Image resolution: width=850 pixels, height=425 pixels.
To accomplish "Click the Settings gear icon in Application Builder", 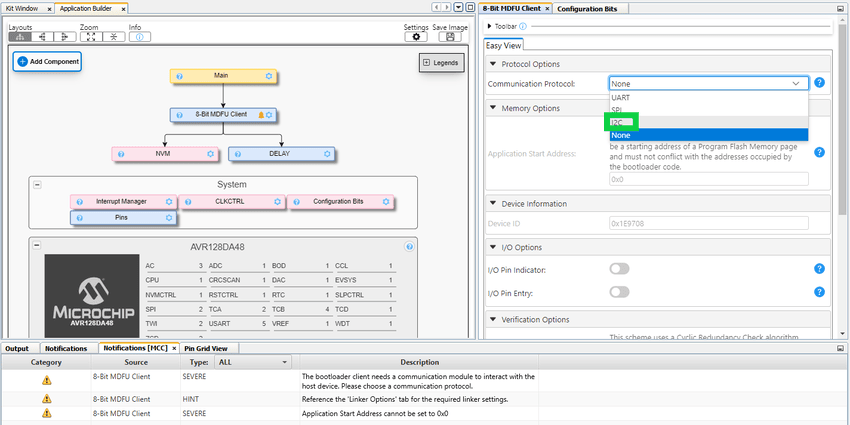I will coord(416,36).
